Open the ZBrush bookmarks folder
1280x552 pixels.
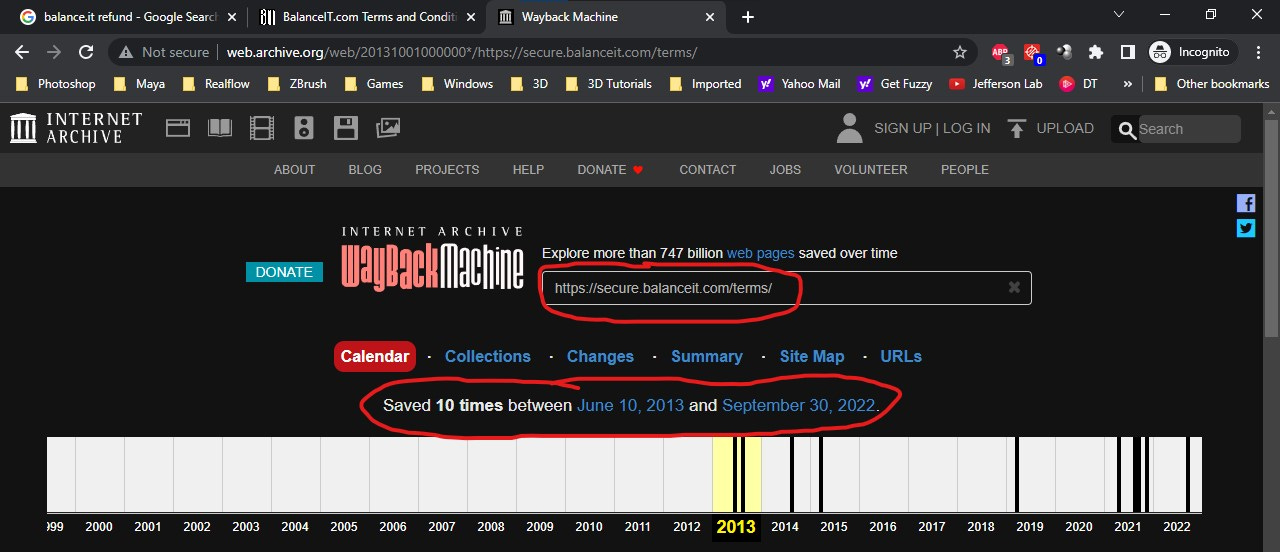coord(297,84)
